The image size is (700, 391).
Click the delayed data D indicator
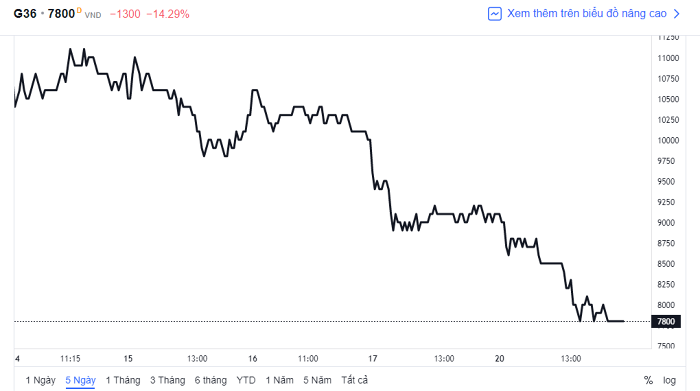pyautogui.click(x=79, y=10)
